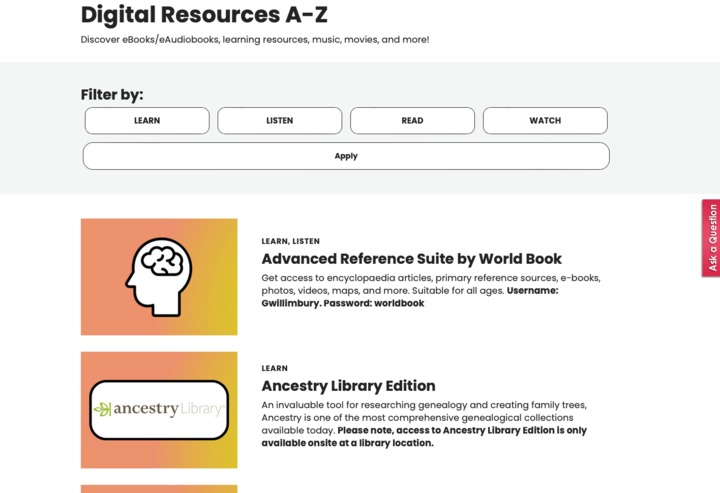Click the Digital Resources A-Z heading
The image size is (720, 493).
[x=204, y=15]
